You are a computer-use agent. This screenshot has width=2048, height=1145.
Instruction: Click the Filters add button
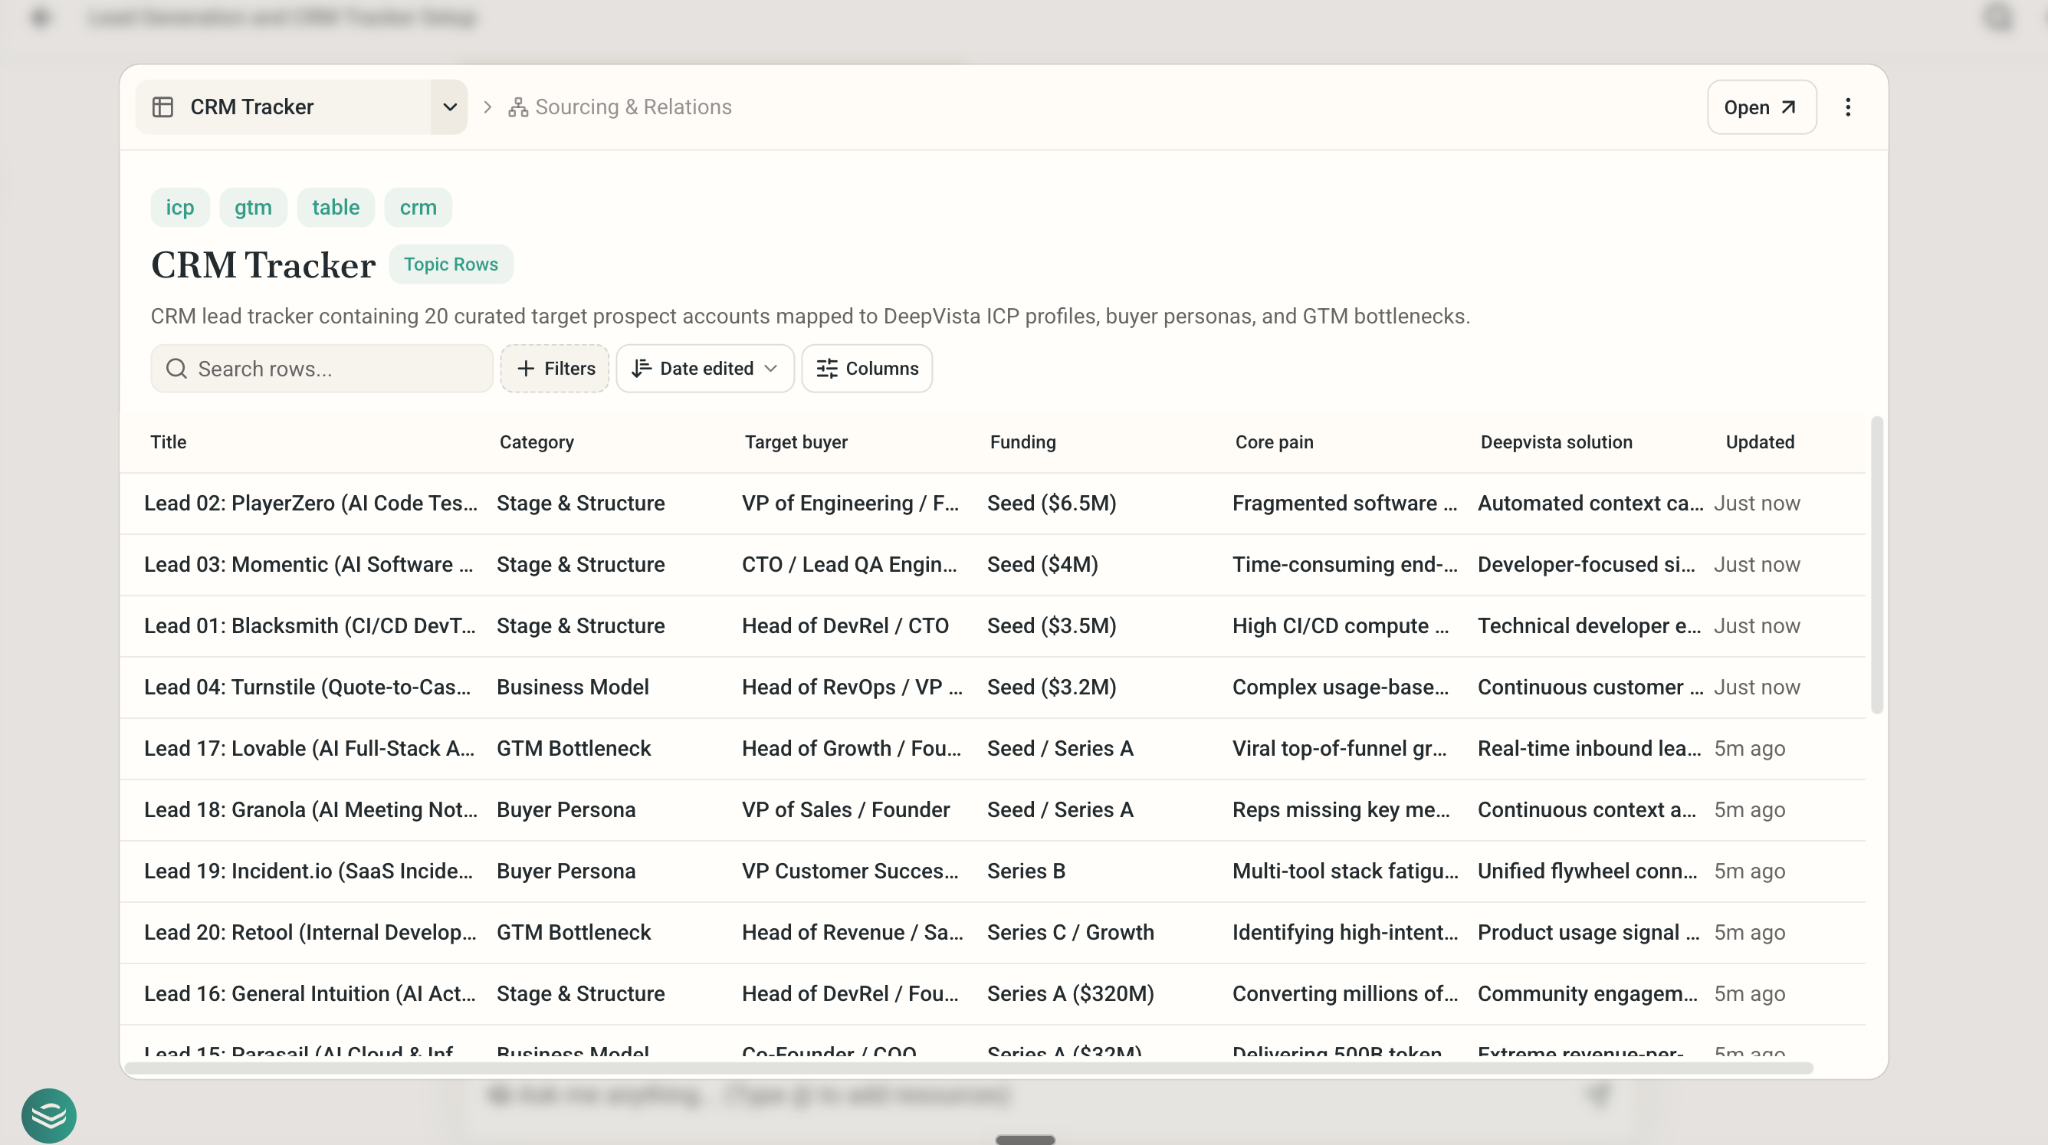(x=555, y=369)
